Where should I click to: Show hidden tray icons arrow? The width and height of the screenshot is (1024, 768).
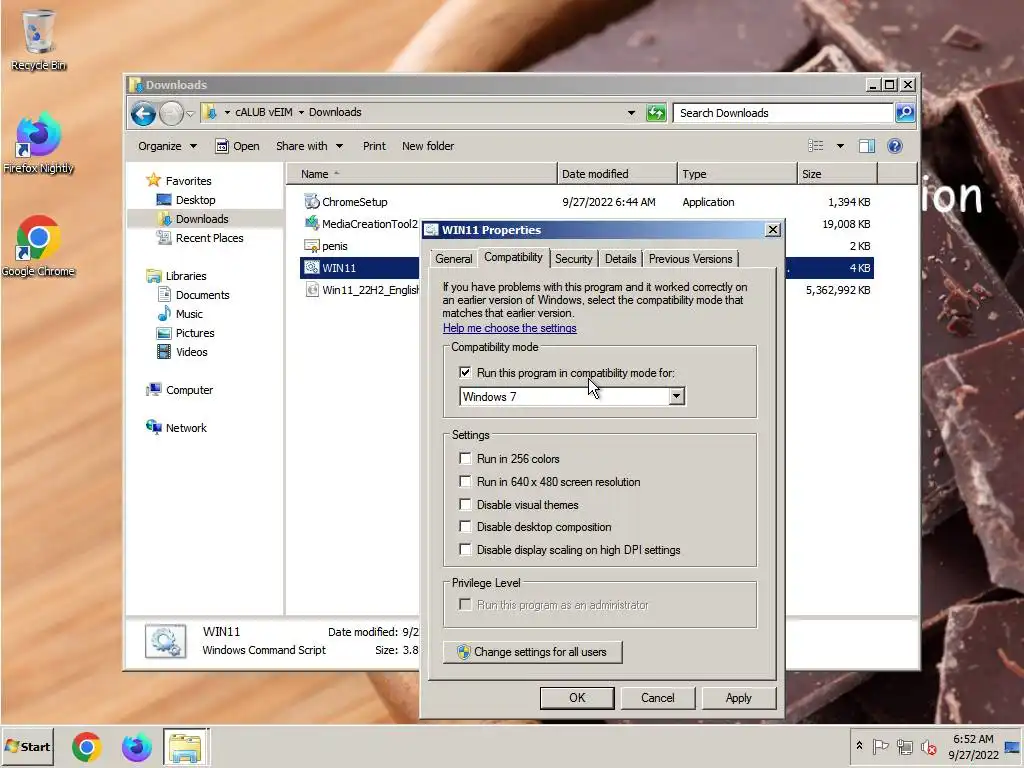pyautogui.click(x=859, y=746)
